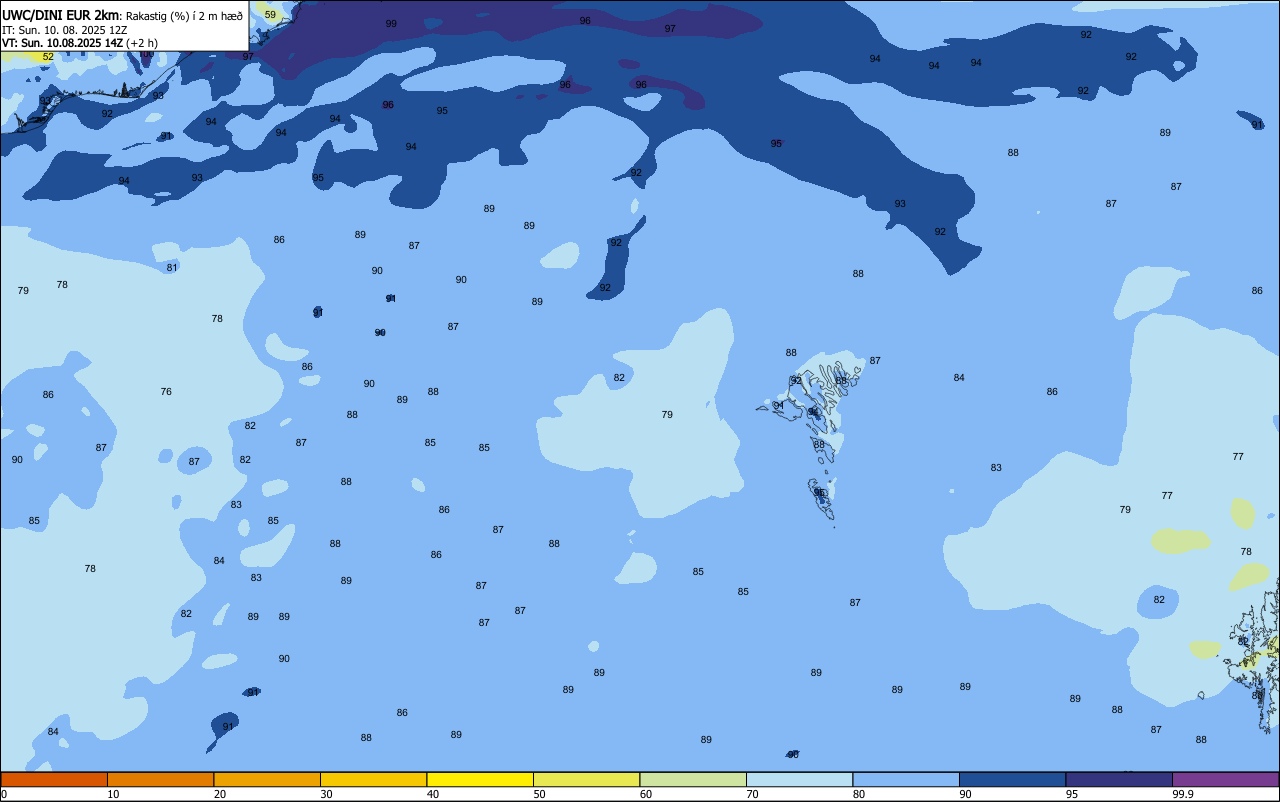
Task: Select the "30" tick label on the color scale
Action: pyautogui.click(x=326, y=794)
